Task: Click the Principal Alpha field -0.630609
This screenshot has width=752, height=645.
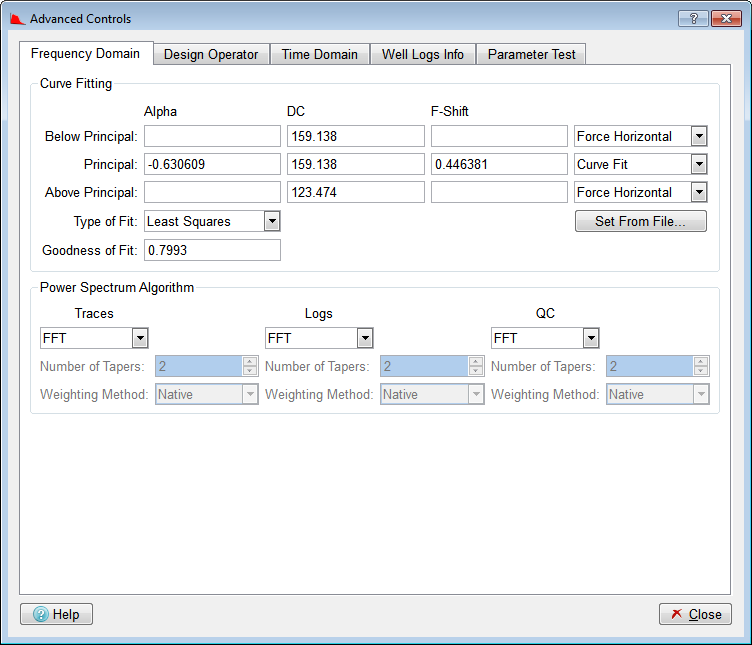Action: [212, 164]
